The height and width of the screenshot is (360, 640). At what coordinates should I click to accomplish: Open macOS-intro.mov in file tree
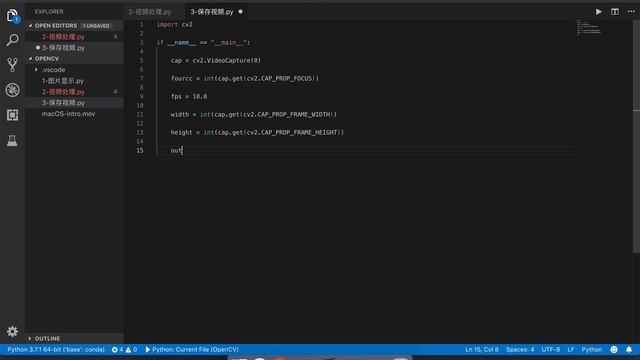75,114
